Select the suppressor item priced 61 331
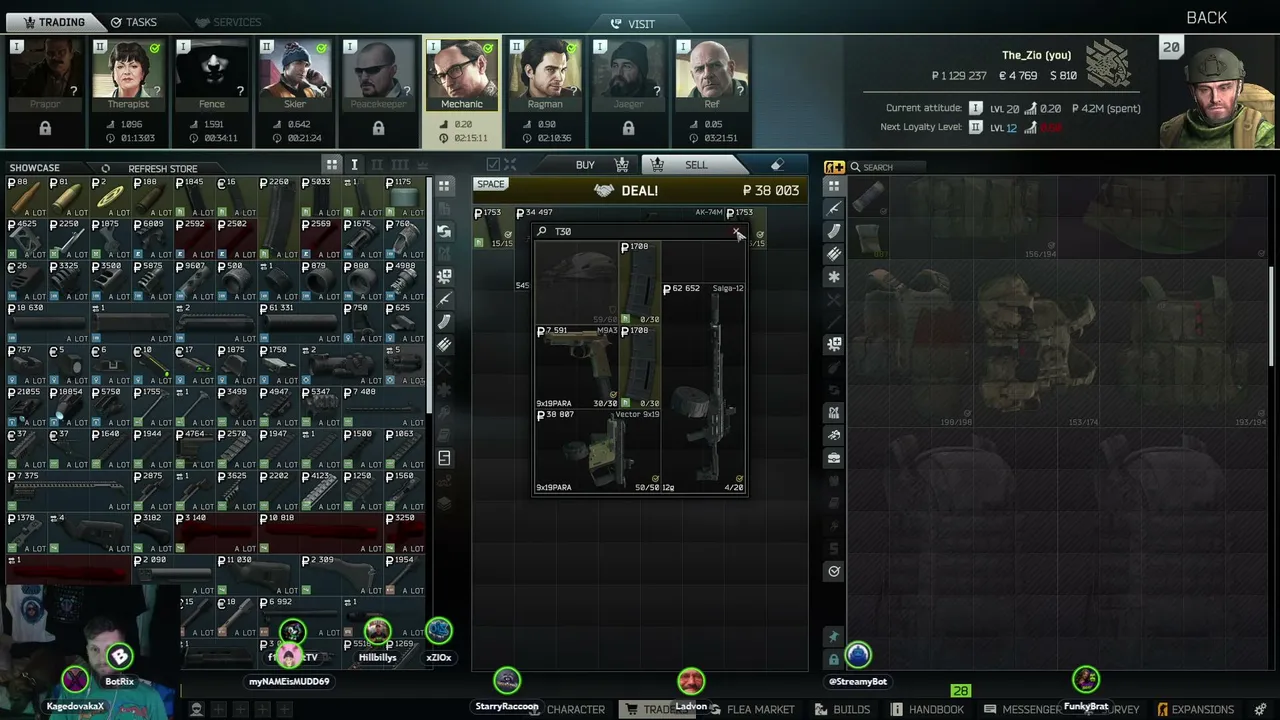This screenshot has width=1280, height=720. pyautogui.click(x=298, y=323)
